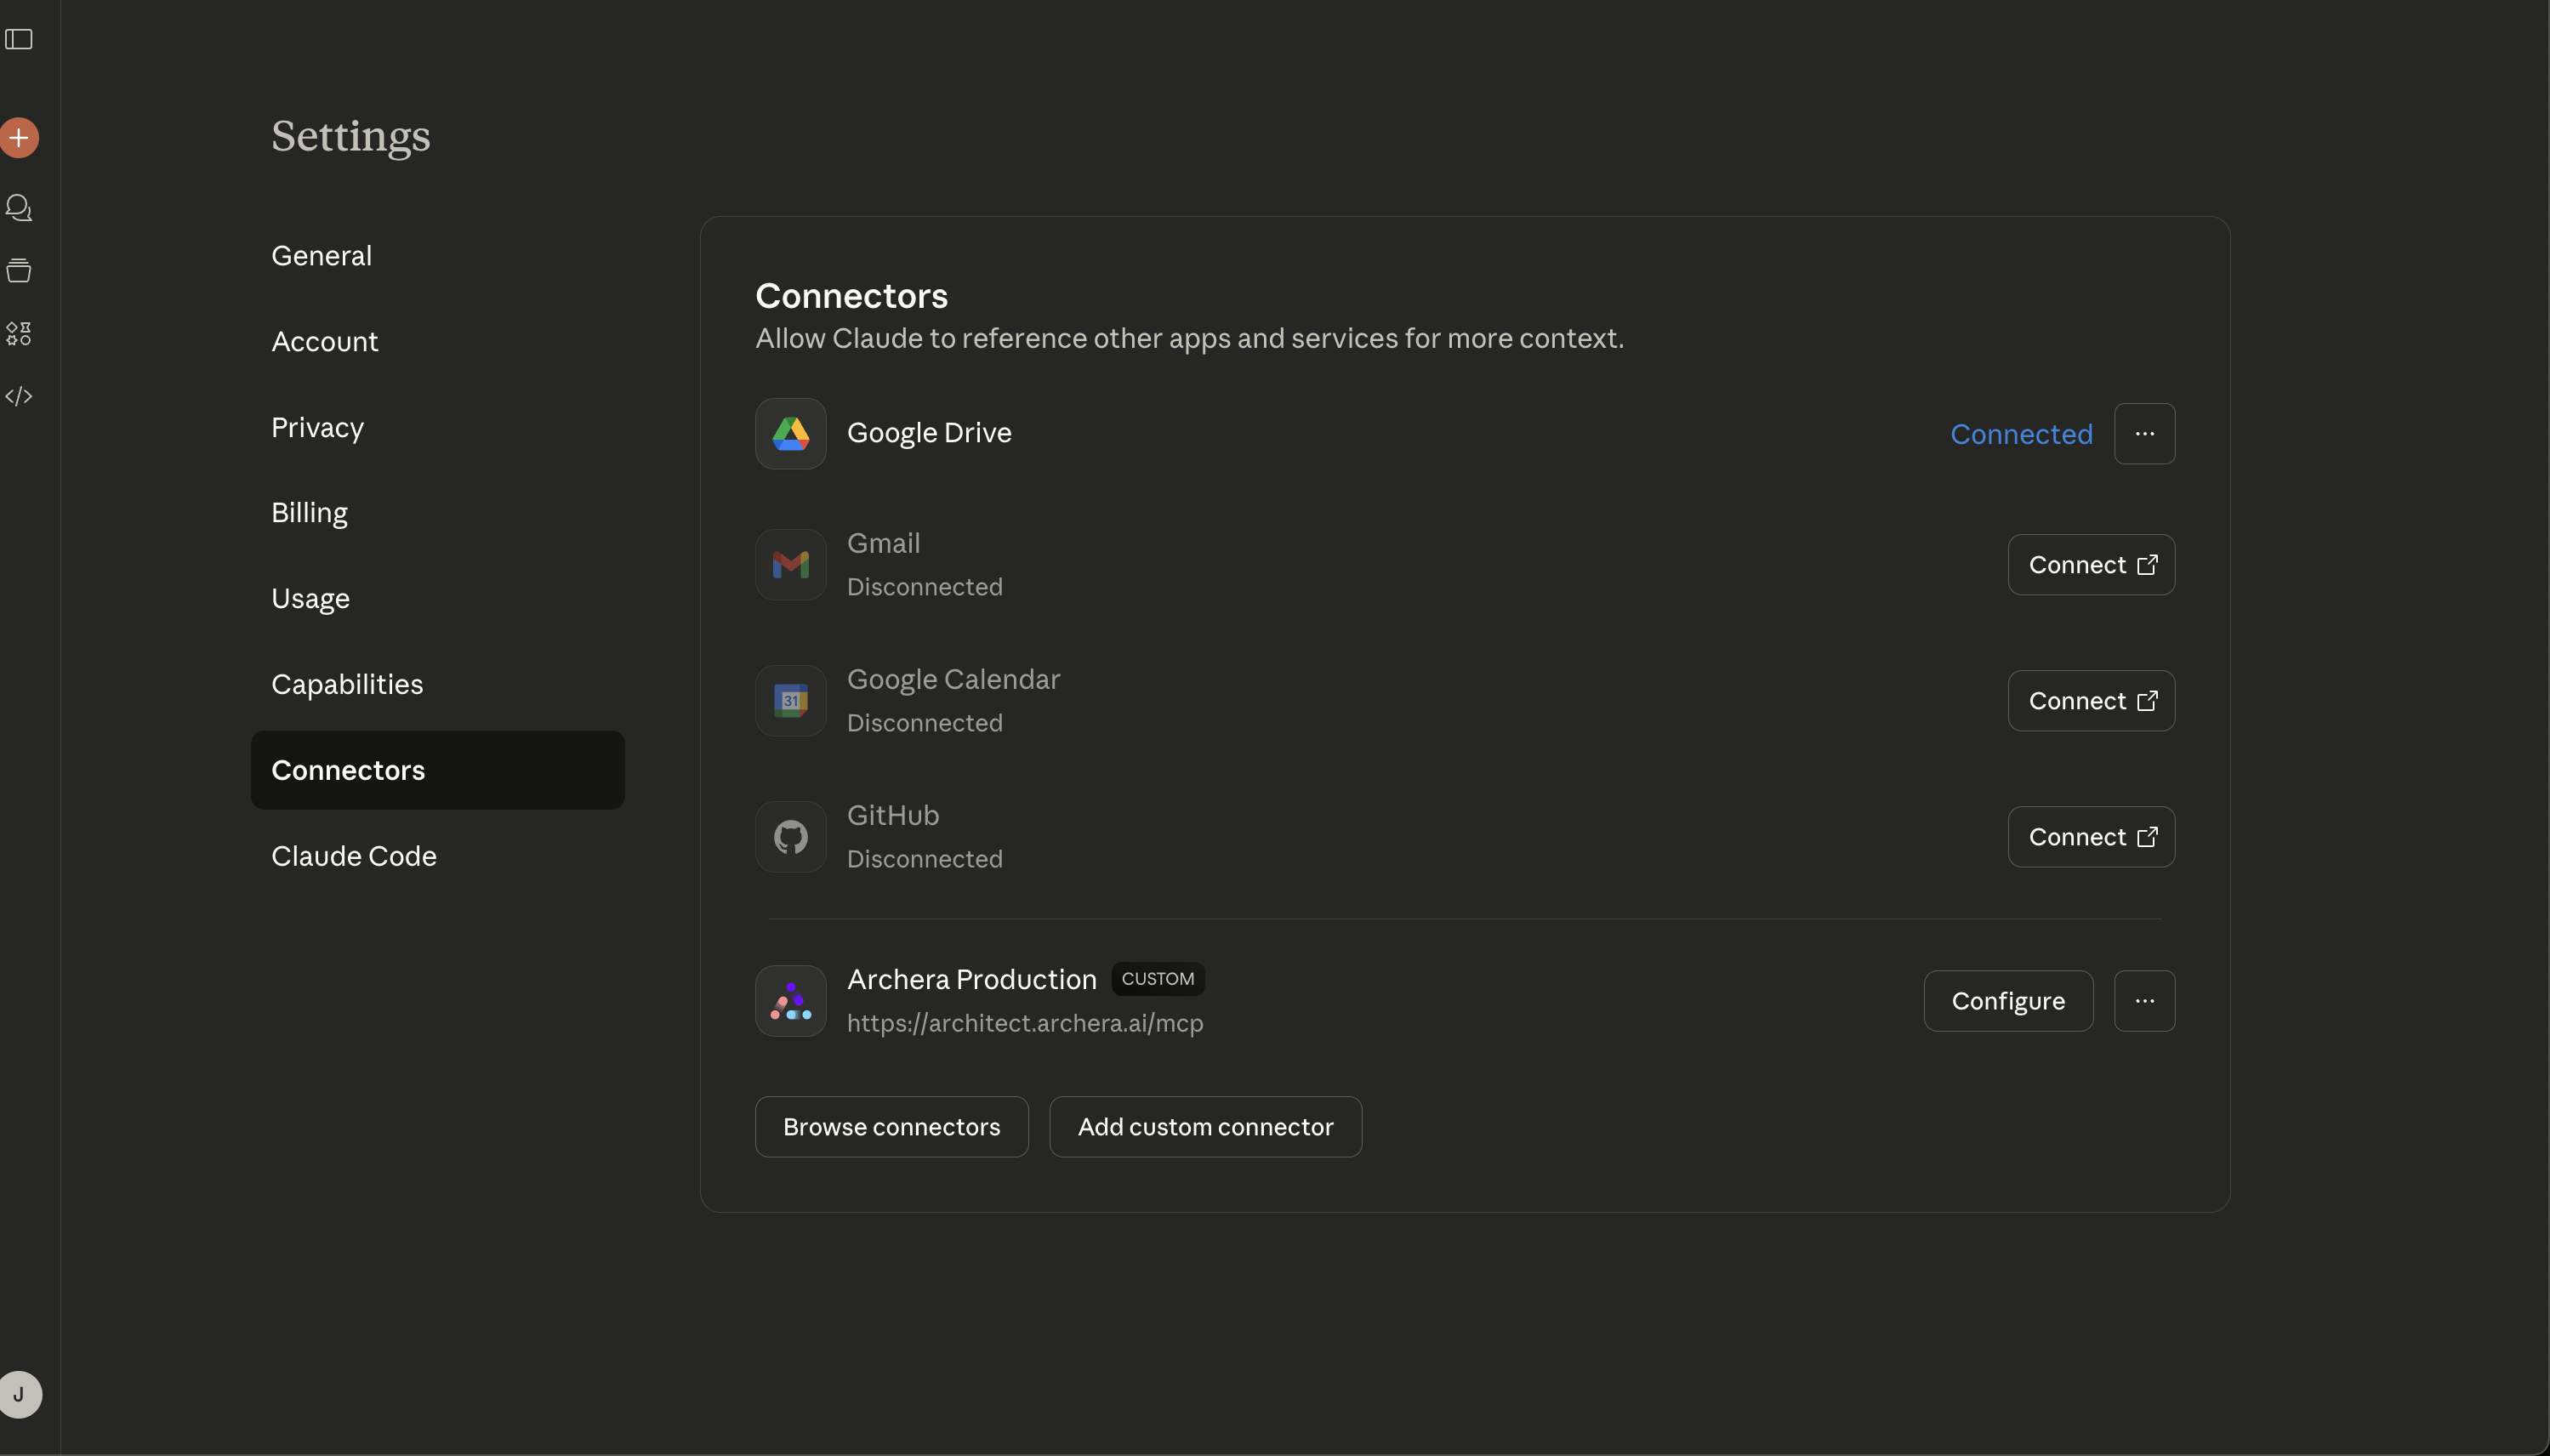Open the Archera Production options menu
This screenshot has width=2550, height=1456.
pos(2144,1000)
